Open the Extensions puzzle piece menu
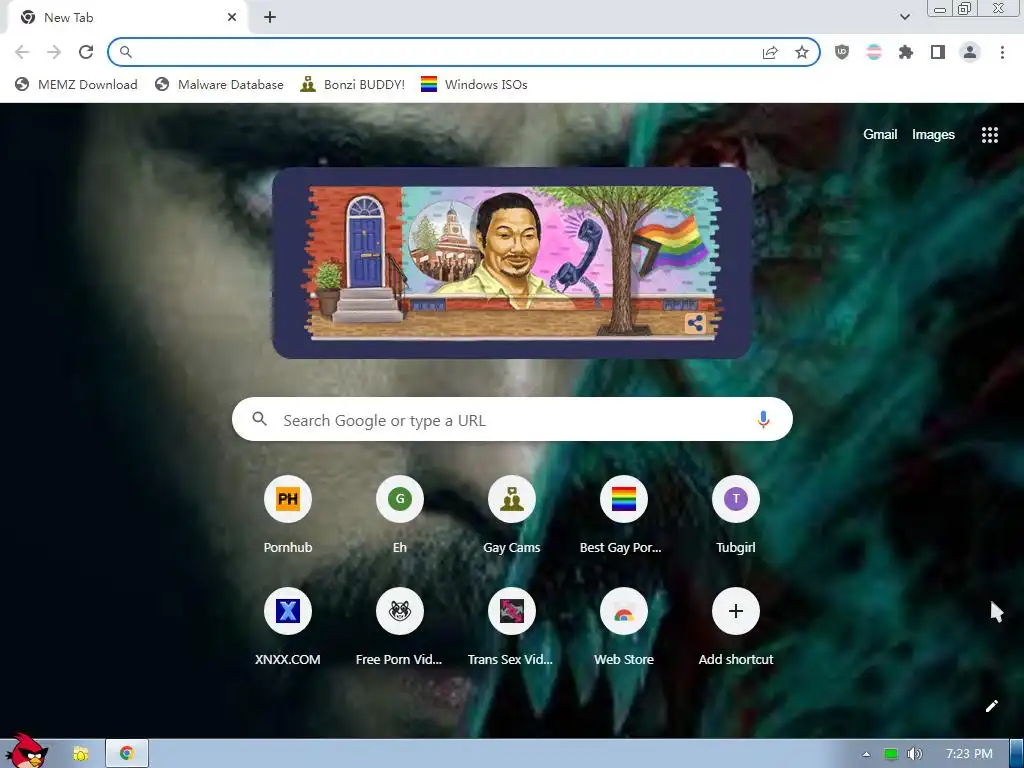Viewport: 1024px width, 768px height. coord(906,52)
